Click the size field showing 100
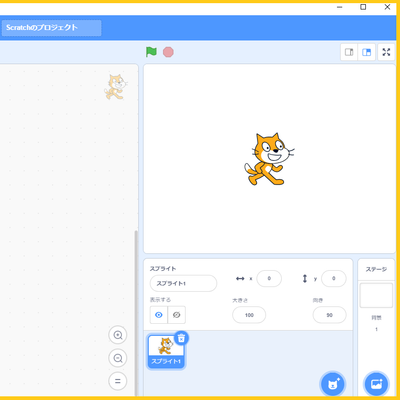The width and height of the screenshot is (400, 400). tap(249, 315)
